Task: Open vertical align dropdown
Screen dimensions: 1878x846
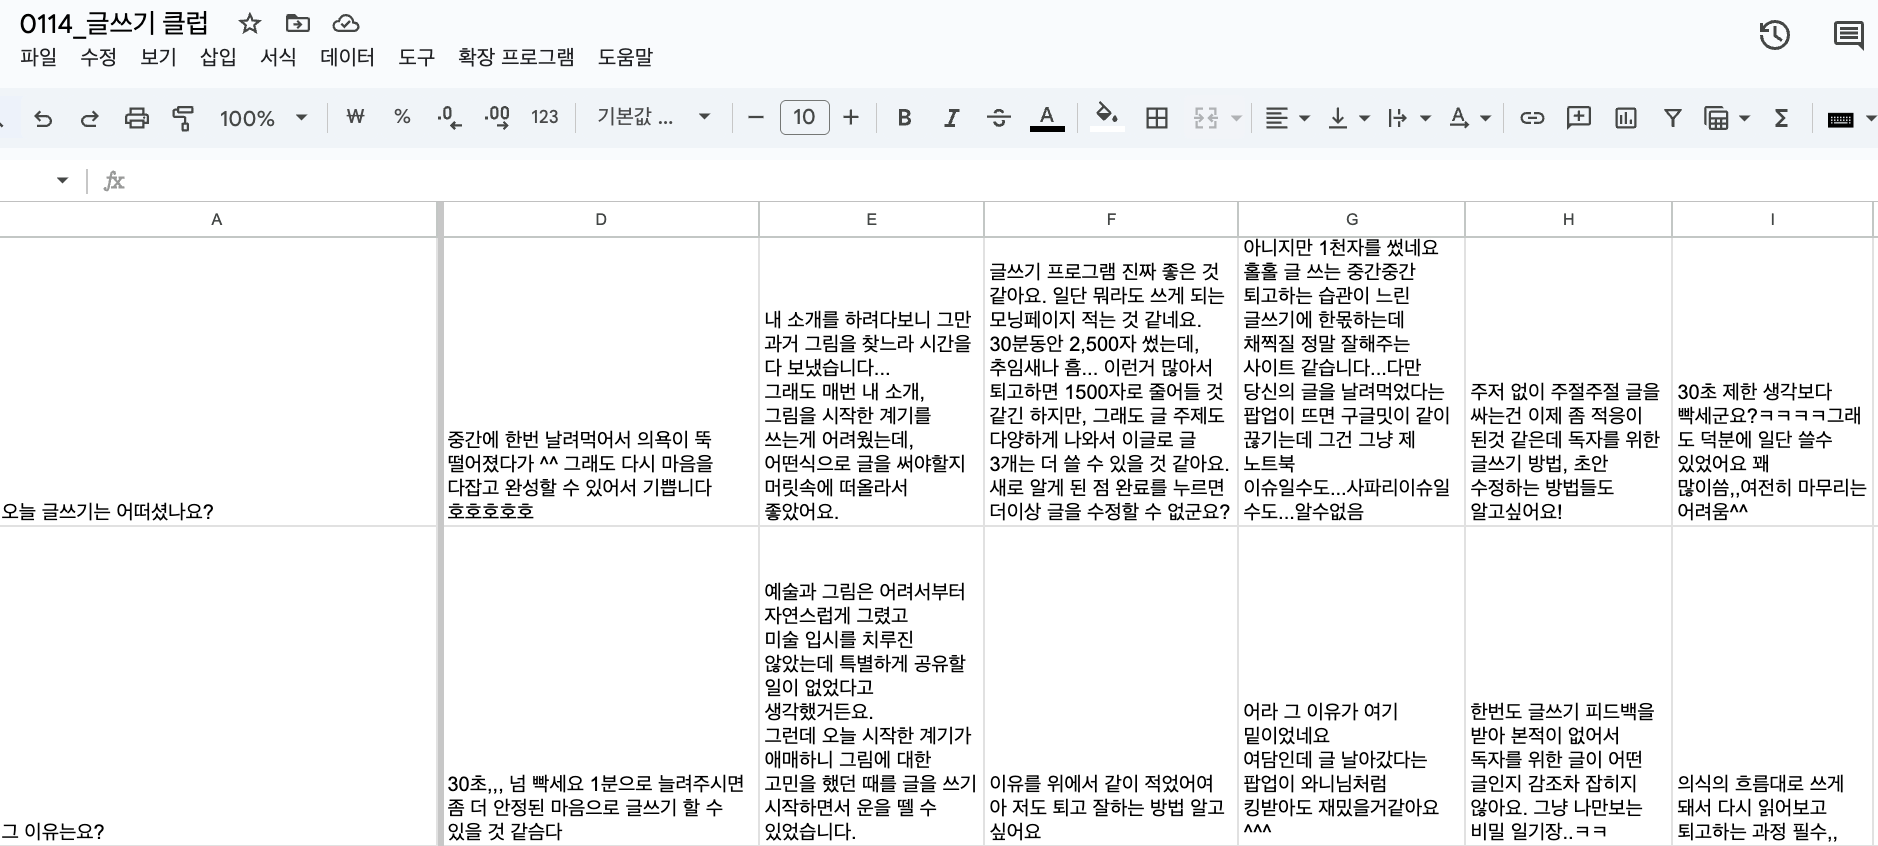Action: [x=1348, y=118]
